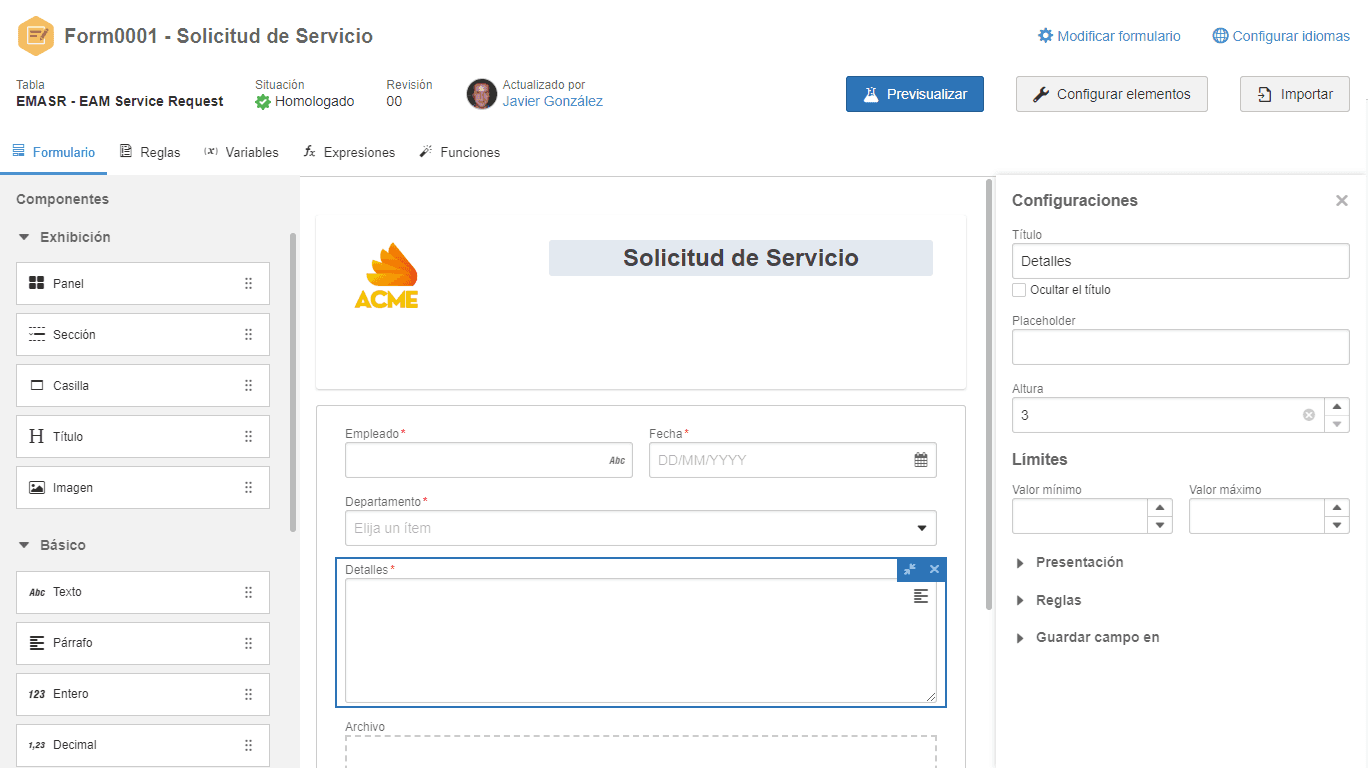Decrease the Valor mínimo

click(x=1160, y=525)
